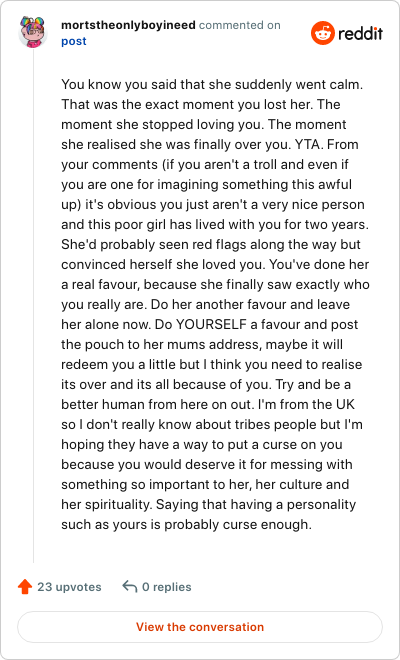Follow the blue "post" link
The image size is (400, 660).
pos(74,41)
